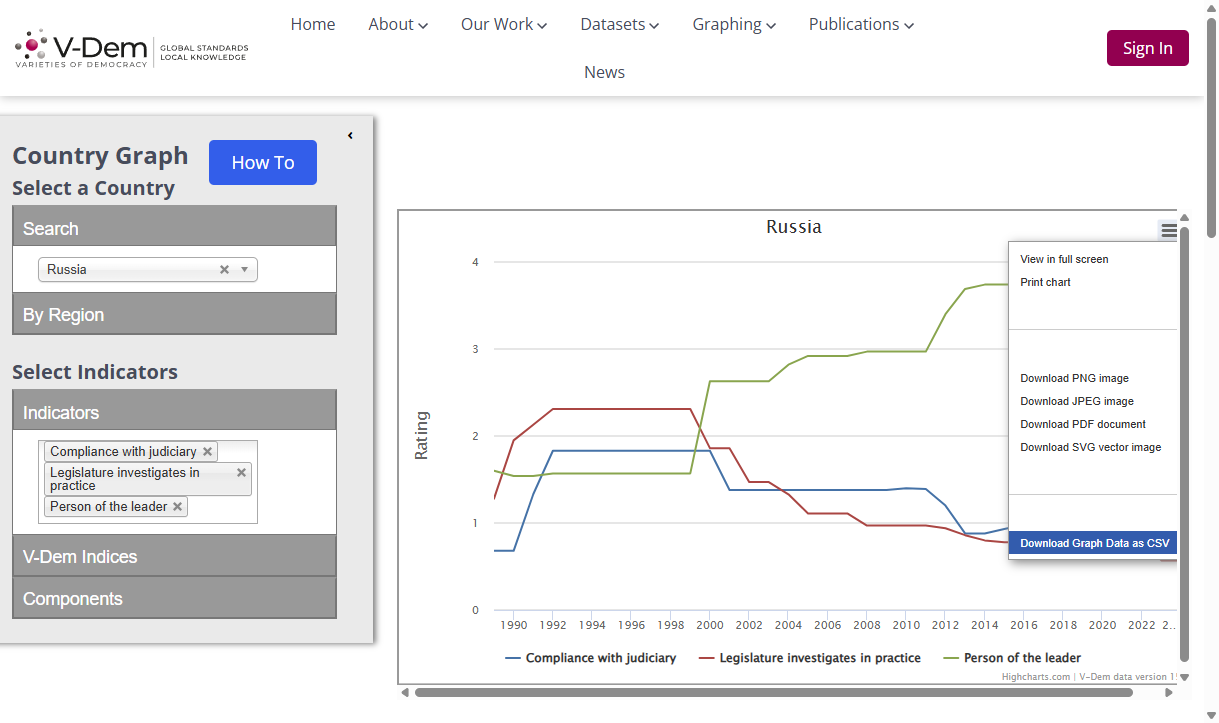Click the Sign In button
The width and height of the screenshot is (1219, 723).
click(1147, 48)
